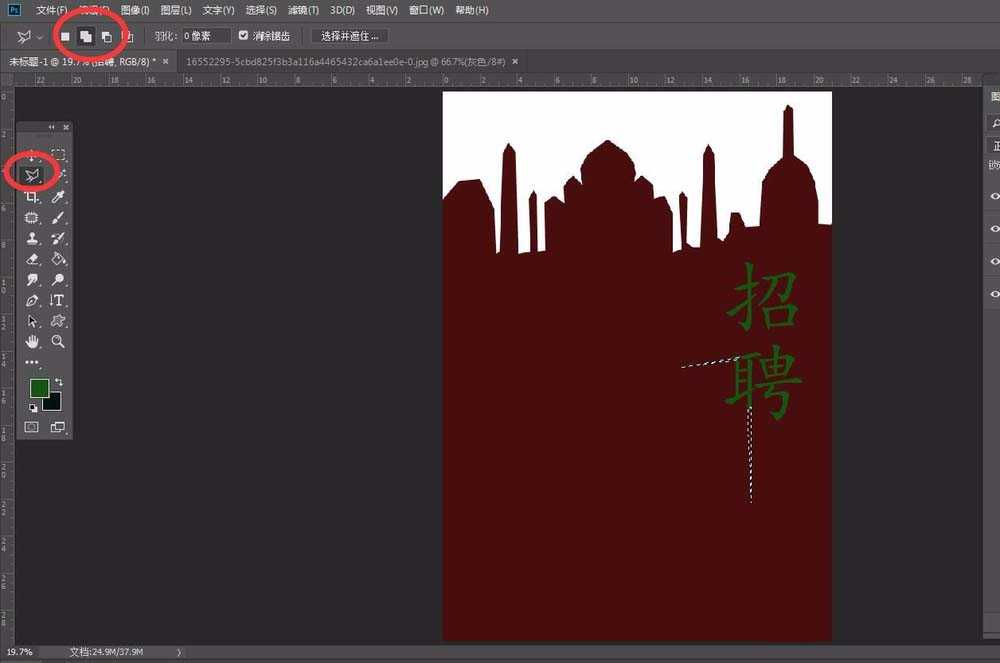Choose the Paint Bucket tool
Viewport: 1000px width, 663px height.
58,259
